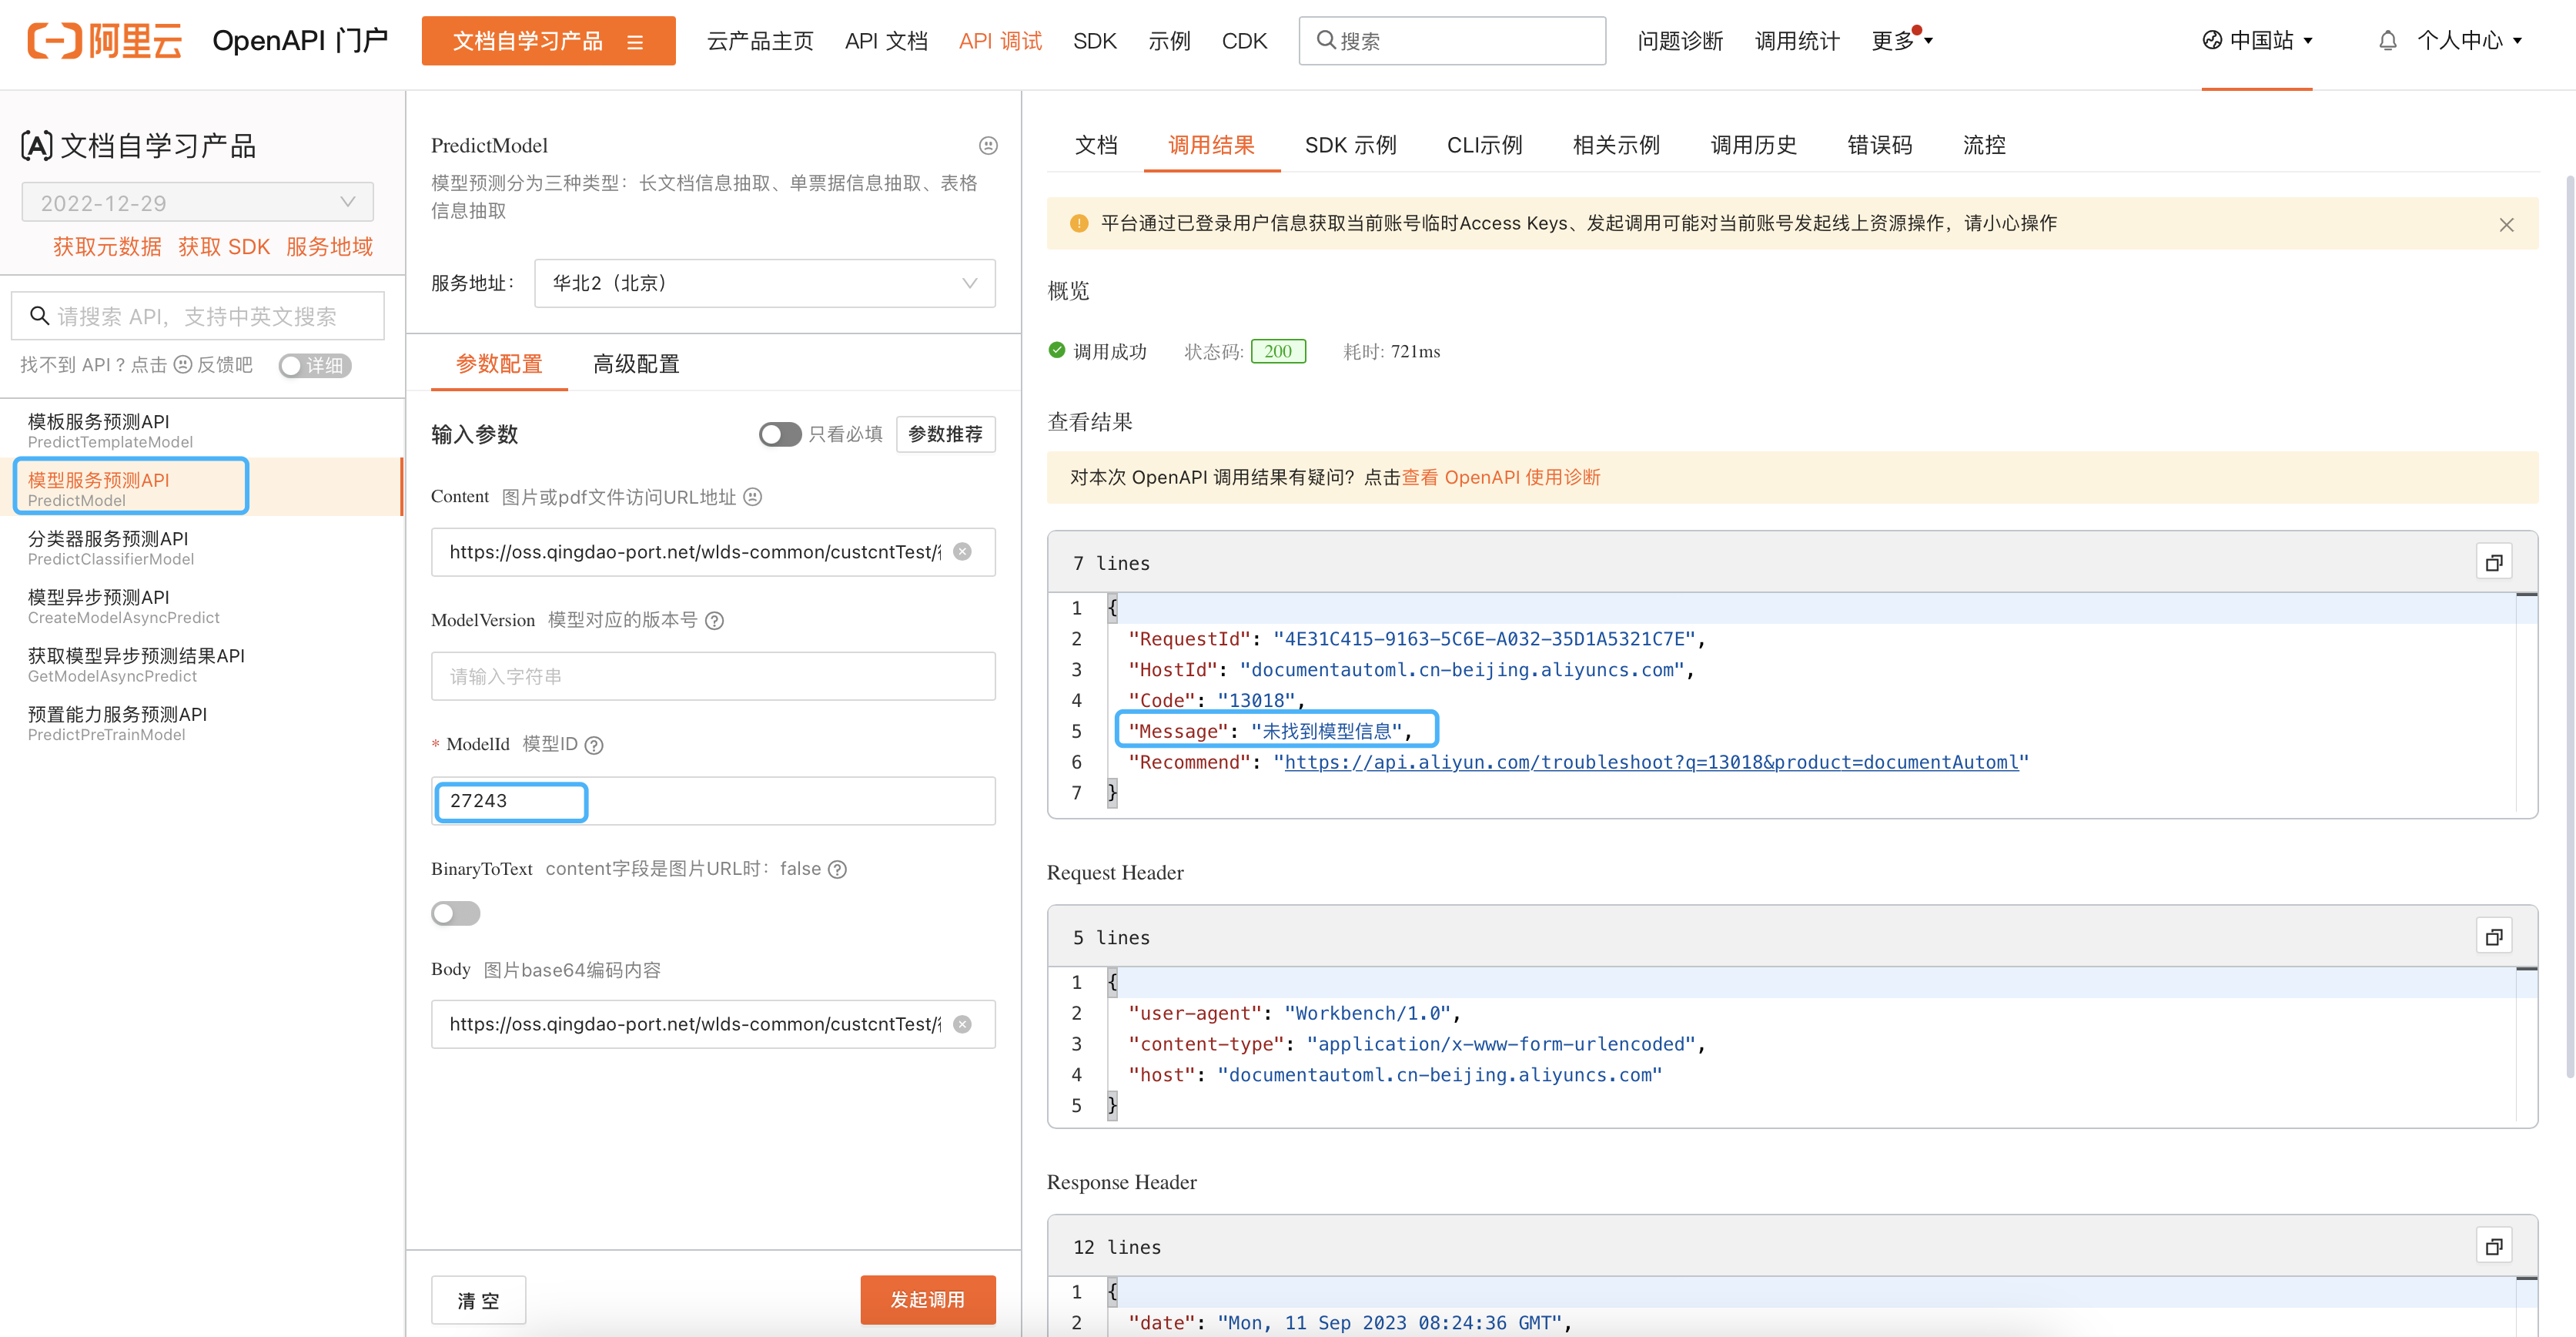Screen dimensions: 2576x1337
Task: Copy the 7 lines result JSON
Action: [2494, 563]
